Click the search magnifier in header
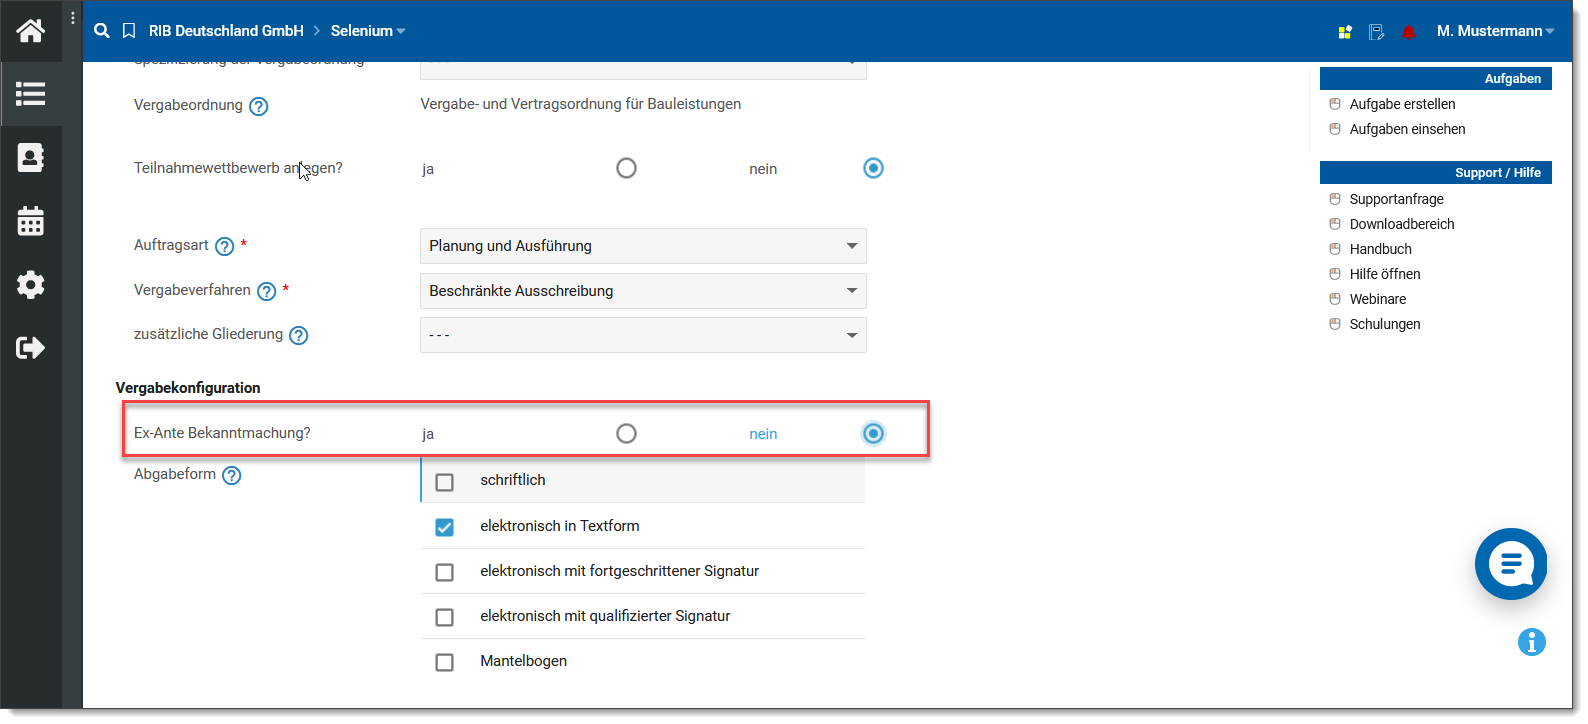Image resolution: width=1588 pixels, height=724 pixels. coord(102,31)
